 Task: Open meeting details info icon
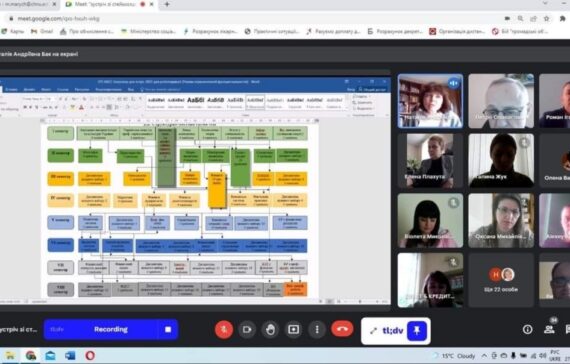pyautogui.click(x=527, y=329)
